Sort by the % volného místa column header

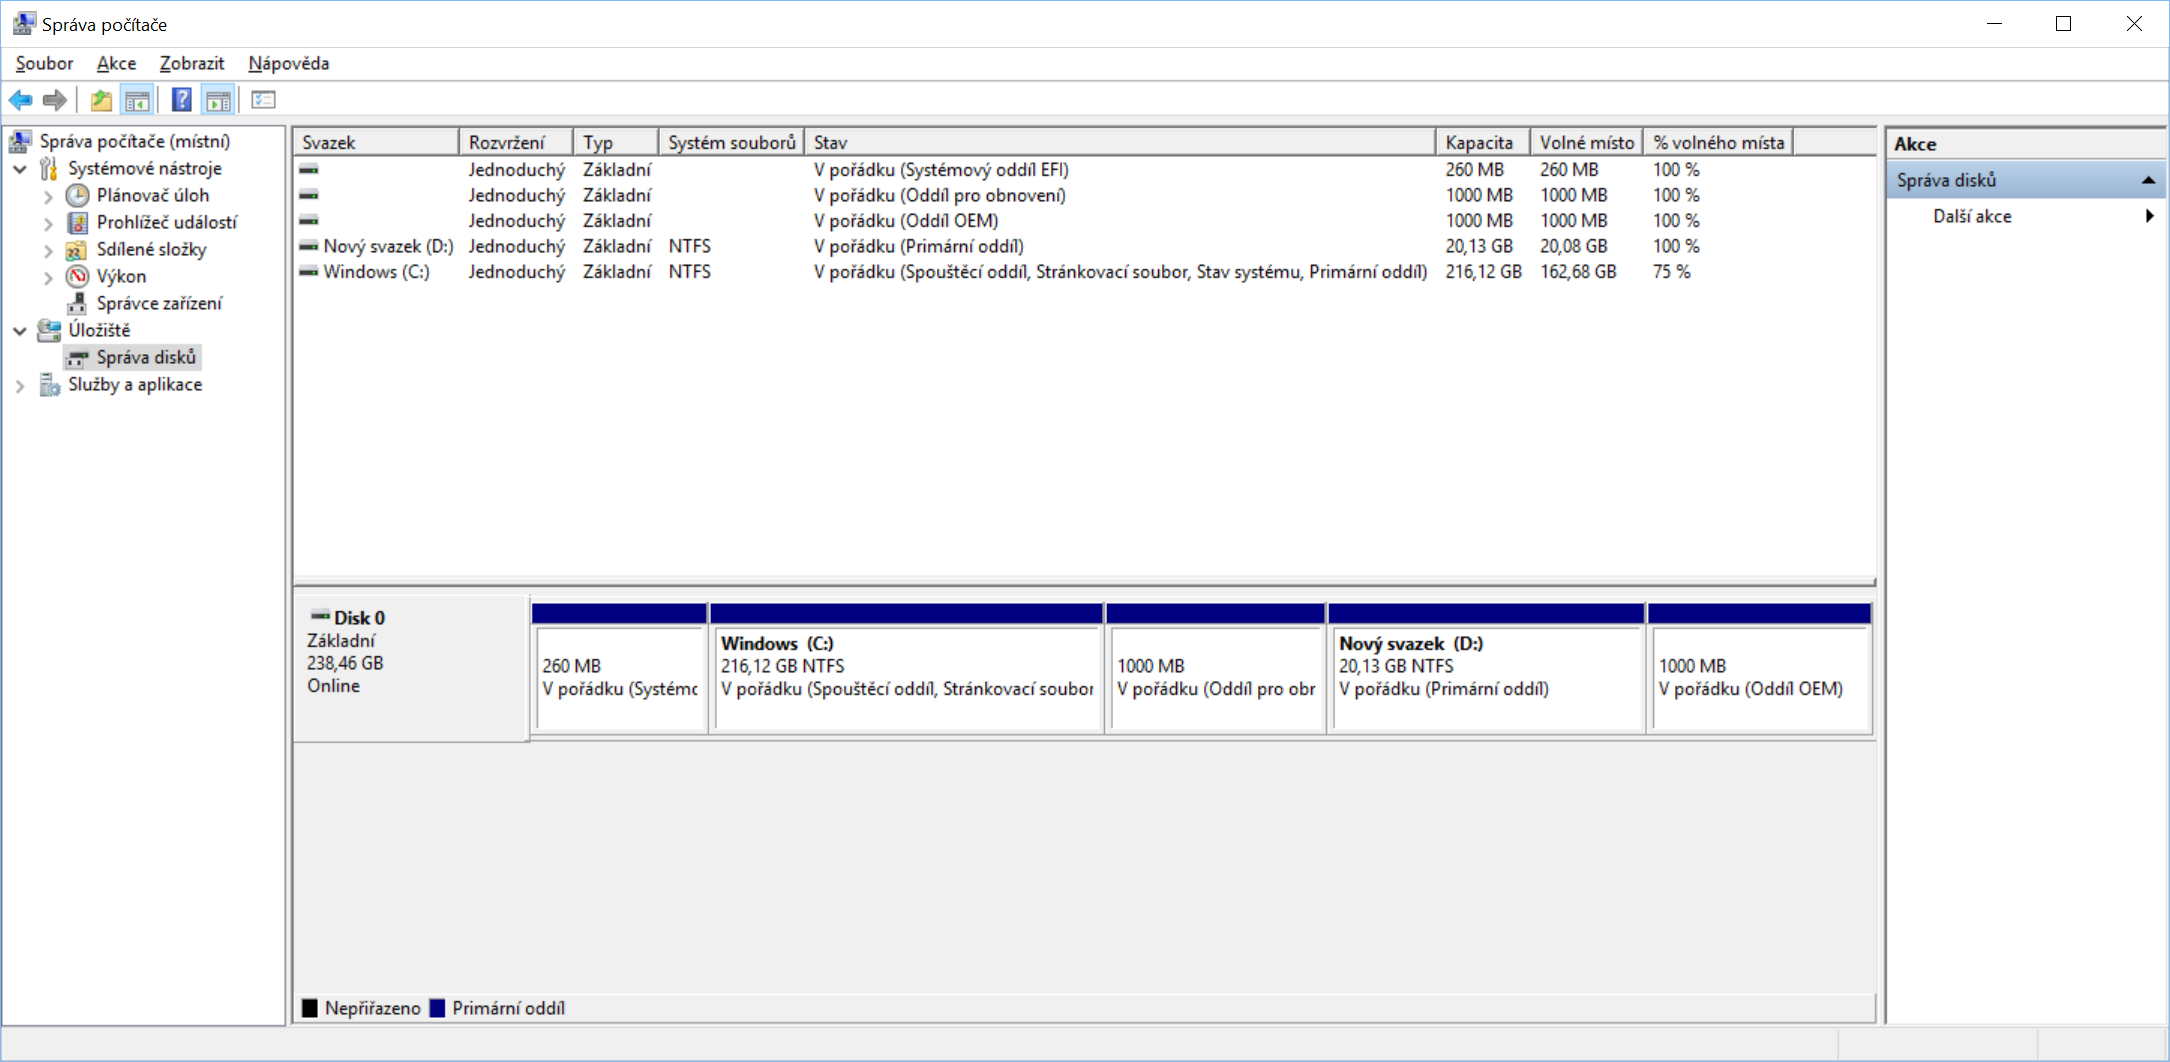point(1718,142)
